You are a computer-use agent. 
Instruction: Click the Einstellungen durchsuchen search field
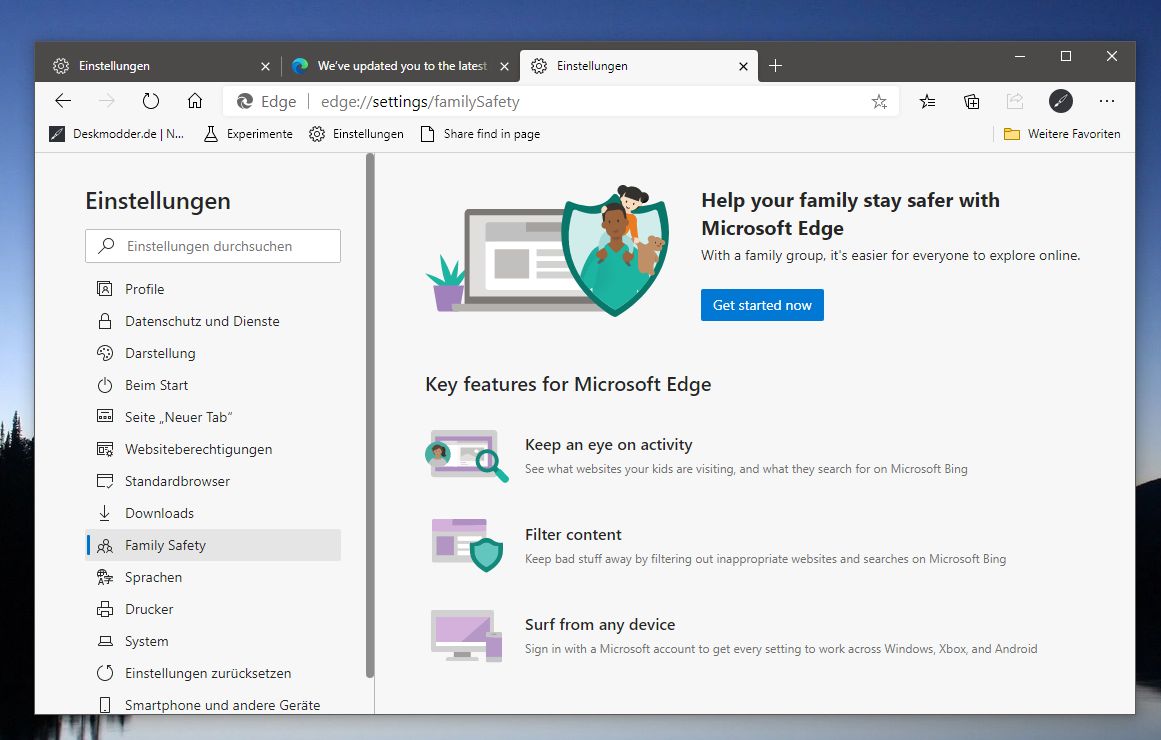(213, 246)
